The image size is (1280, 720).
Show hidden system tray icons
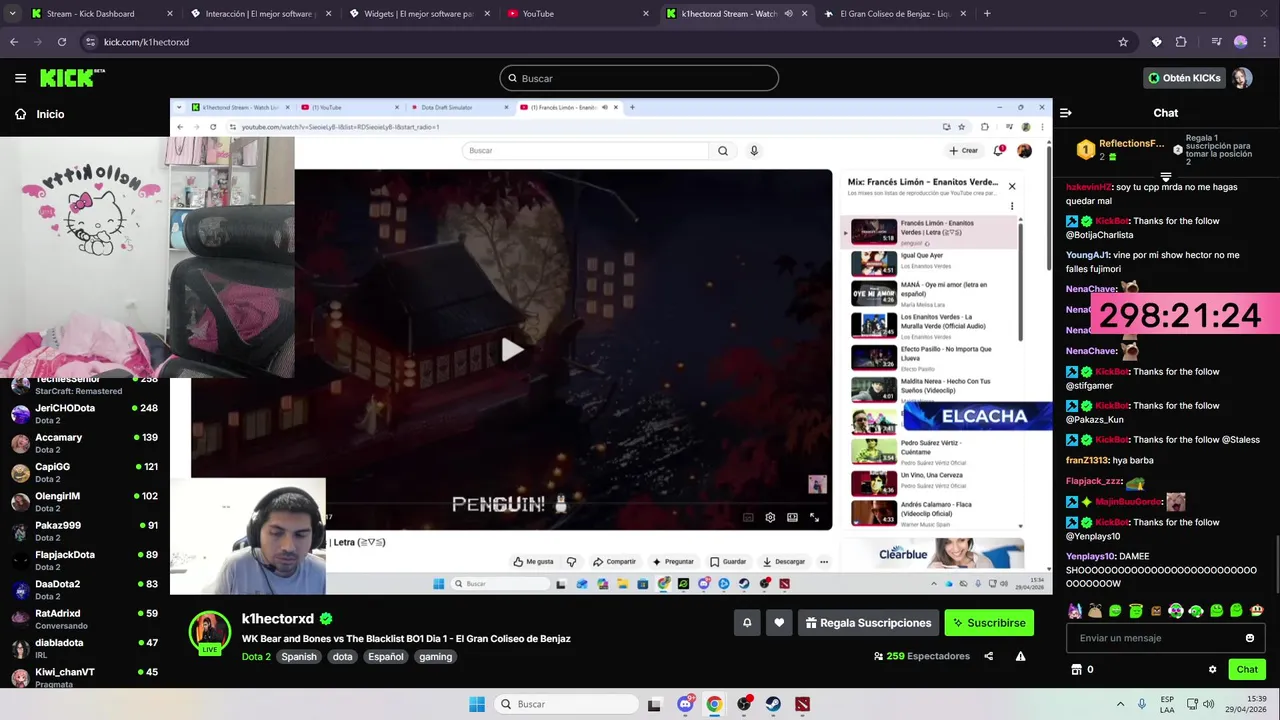point(1120,704)
